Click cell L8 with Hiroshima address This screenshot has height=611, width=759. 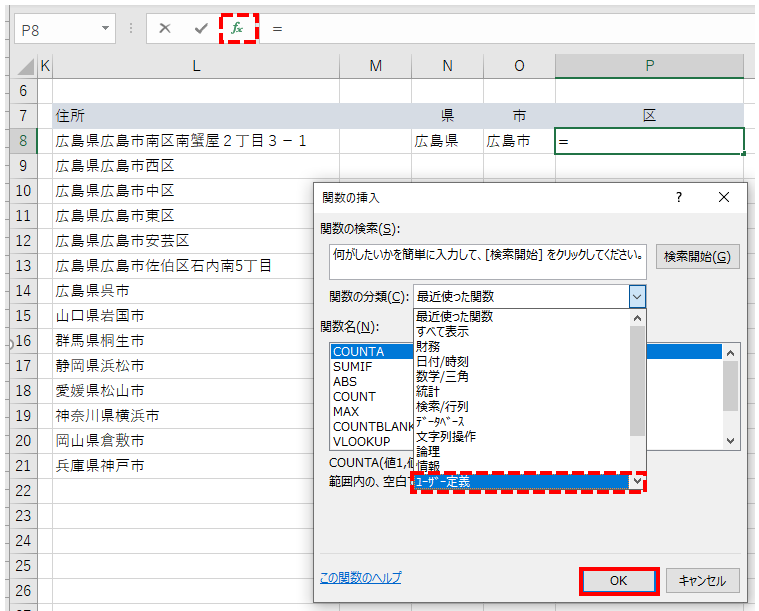196,141
